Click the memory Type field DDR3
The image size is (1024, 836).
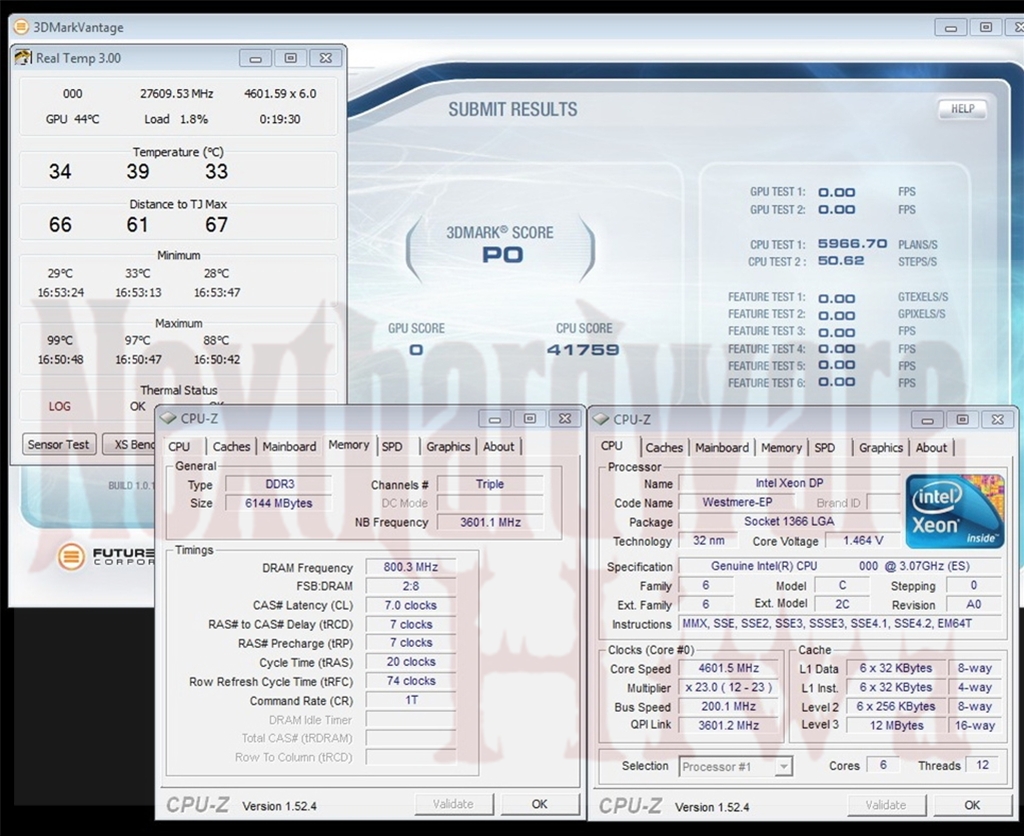pos(279,484)
